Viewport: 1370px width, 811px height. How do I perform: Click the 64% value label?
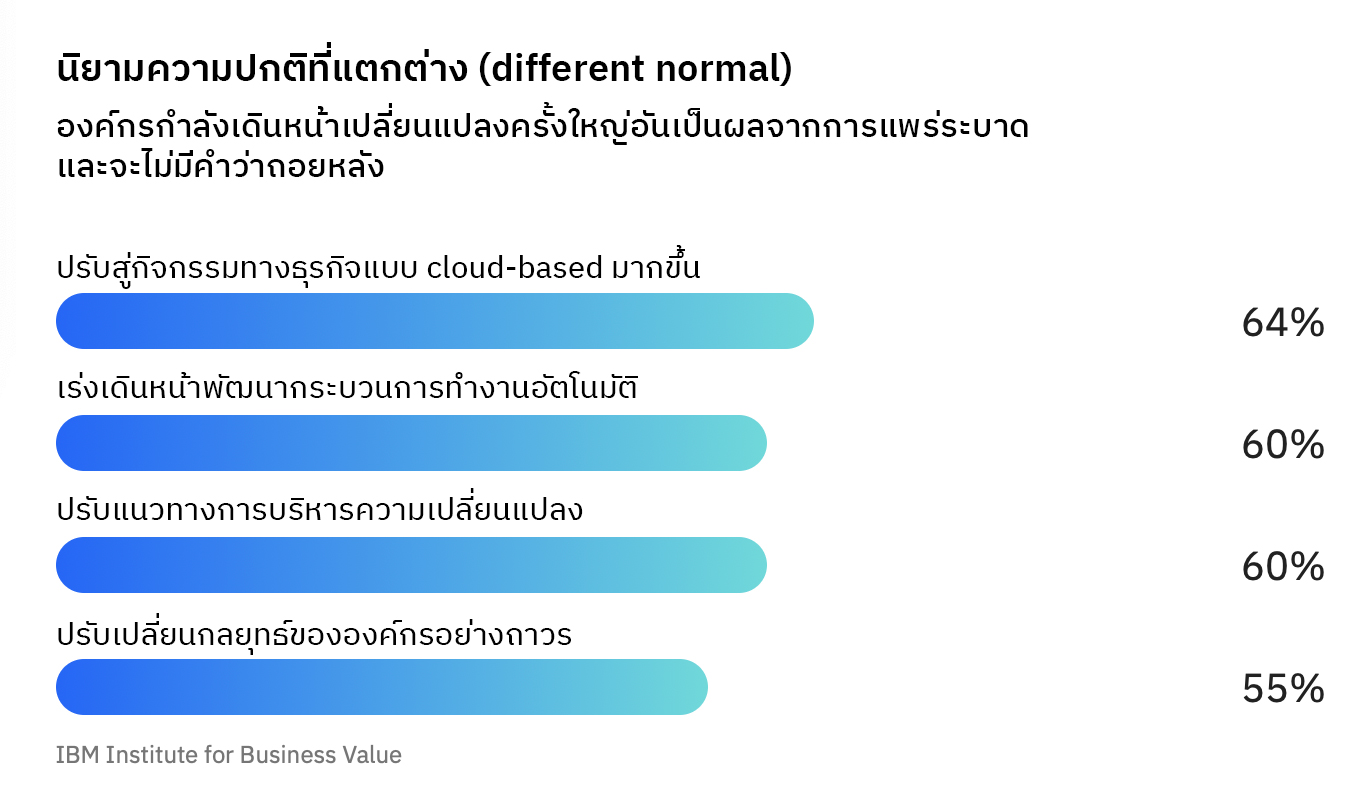1283,323
